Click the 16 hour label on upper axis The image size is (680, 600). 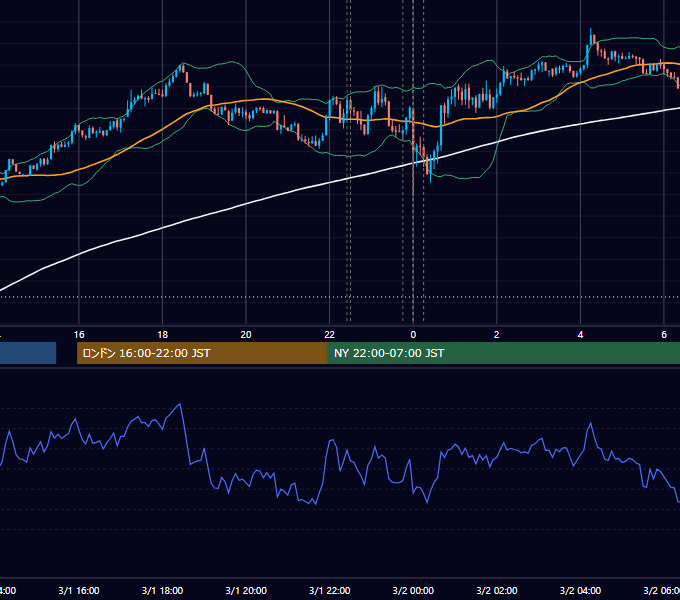(79, 335)
